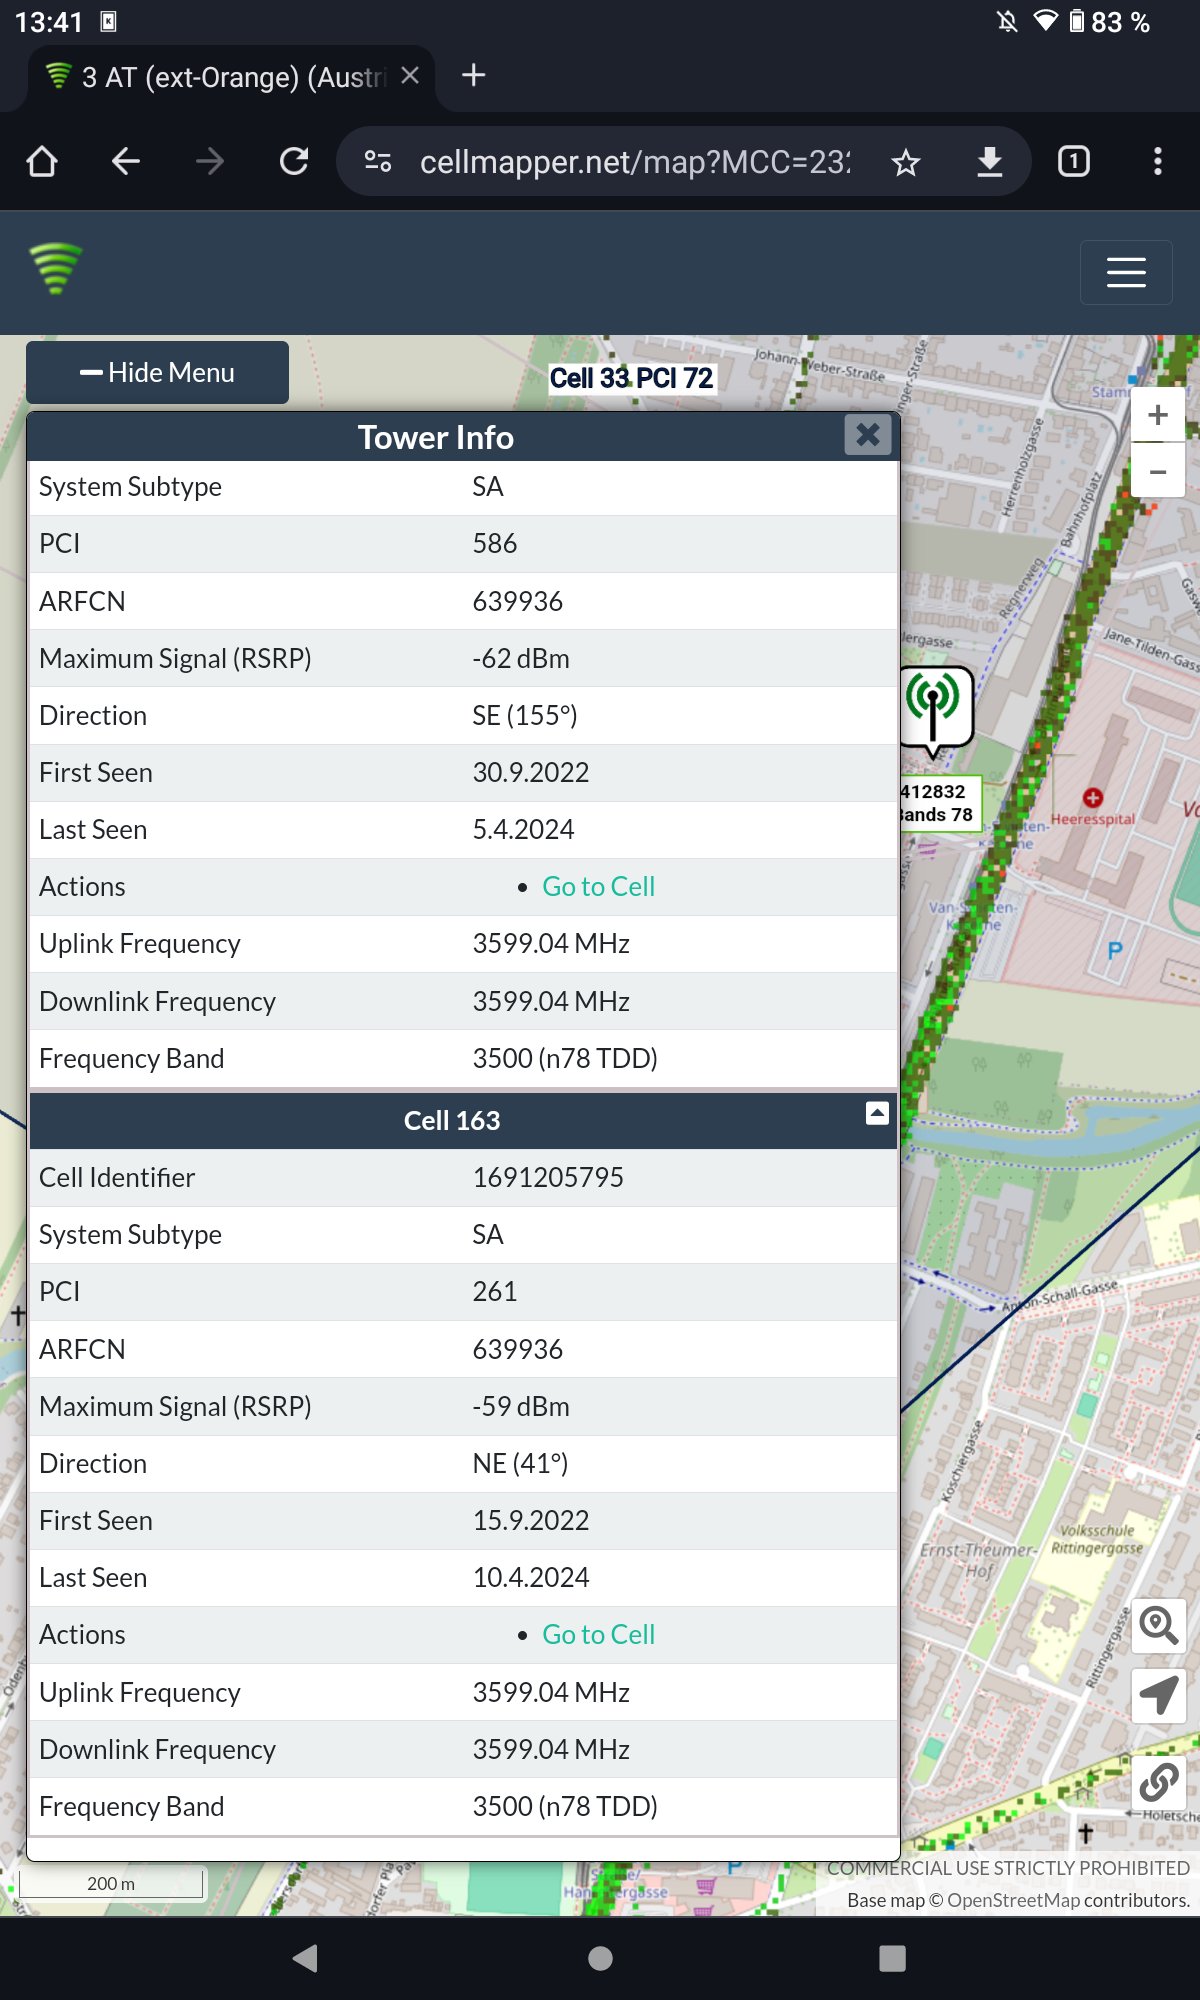Select Last Seen date 5.4.2024
Screen dimensions: 1200x2000
pyautogui.click(x=524, y=830)
